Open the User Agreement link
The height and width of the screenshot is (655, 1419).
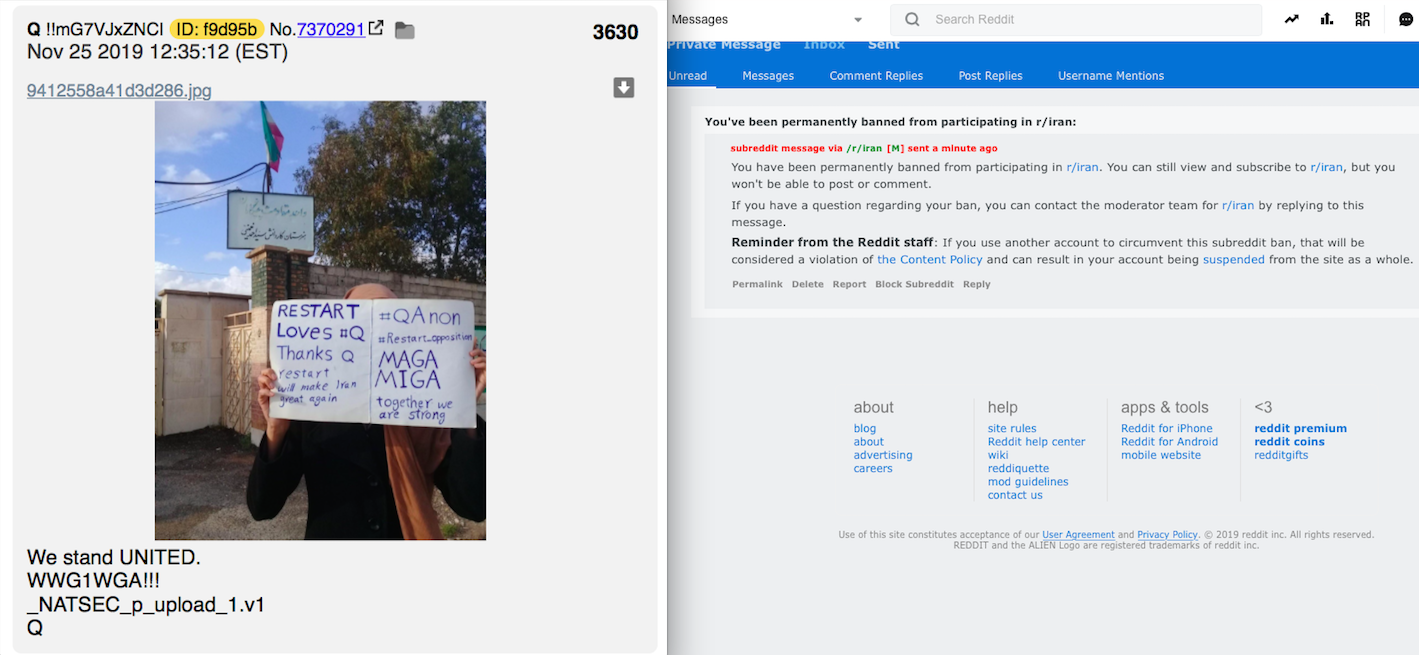[x=1078, y=535]
